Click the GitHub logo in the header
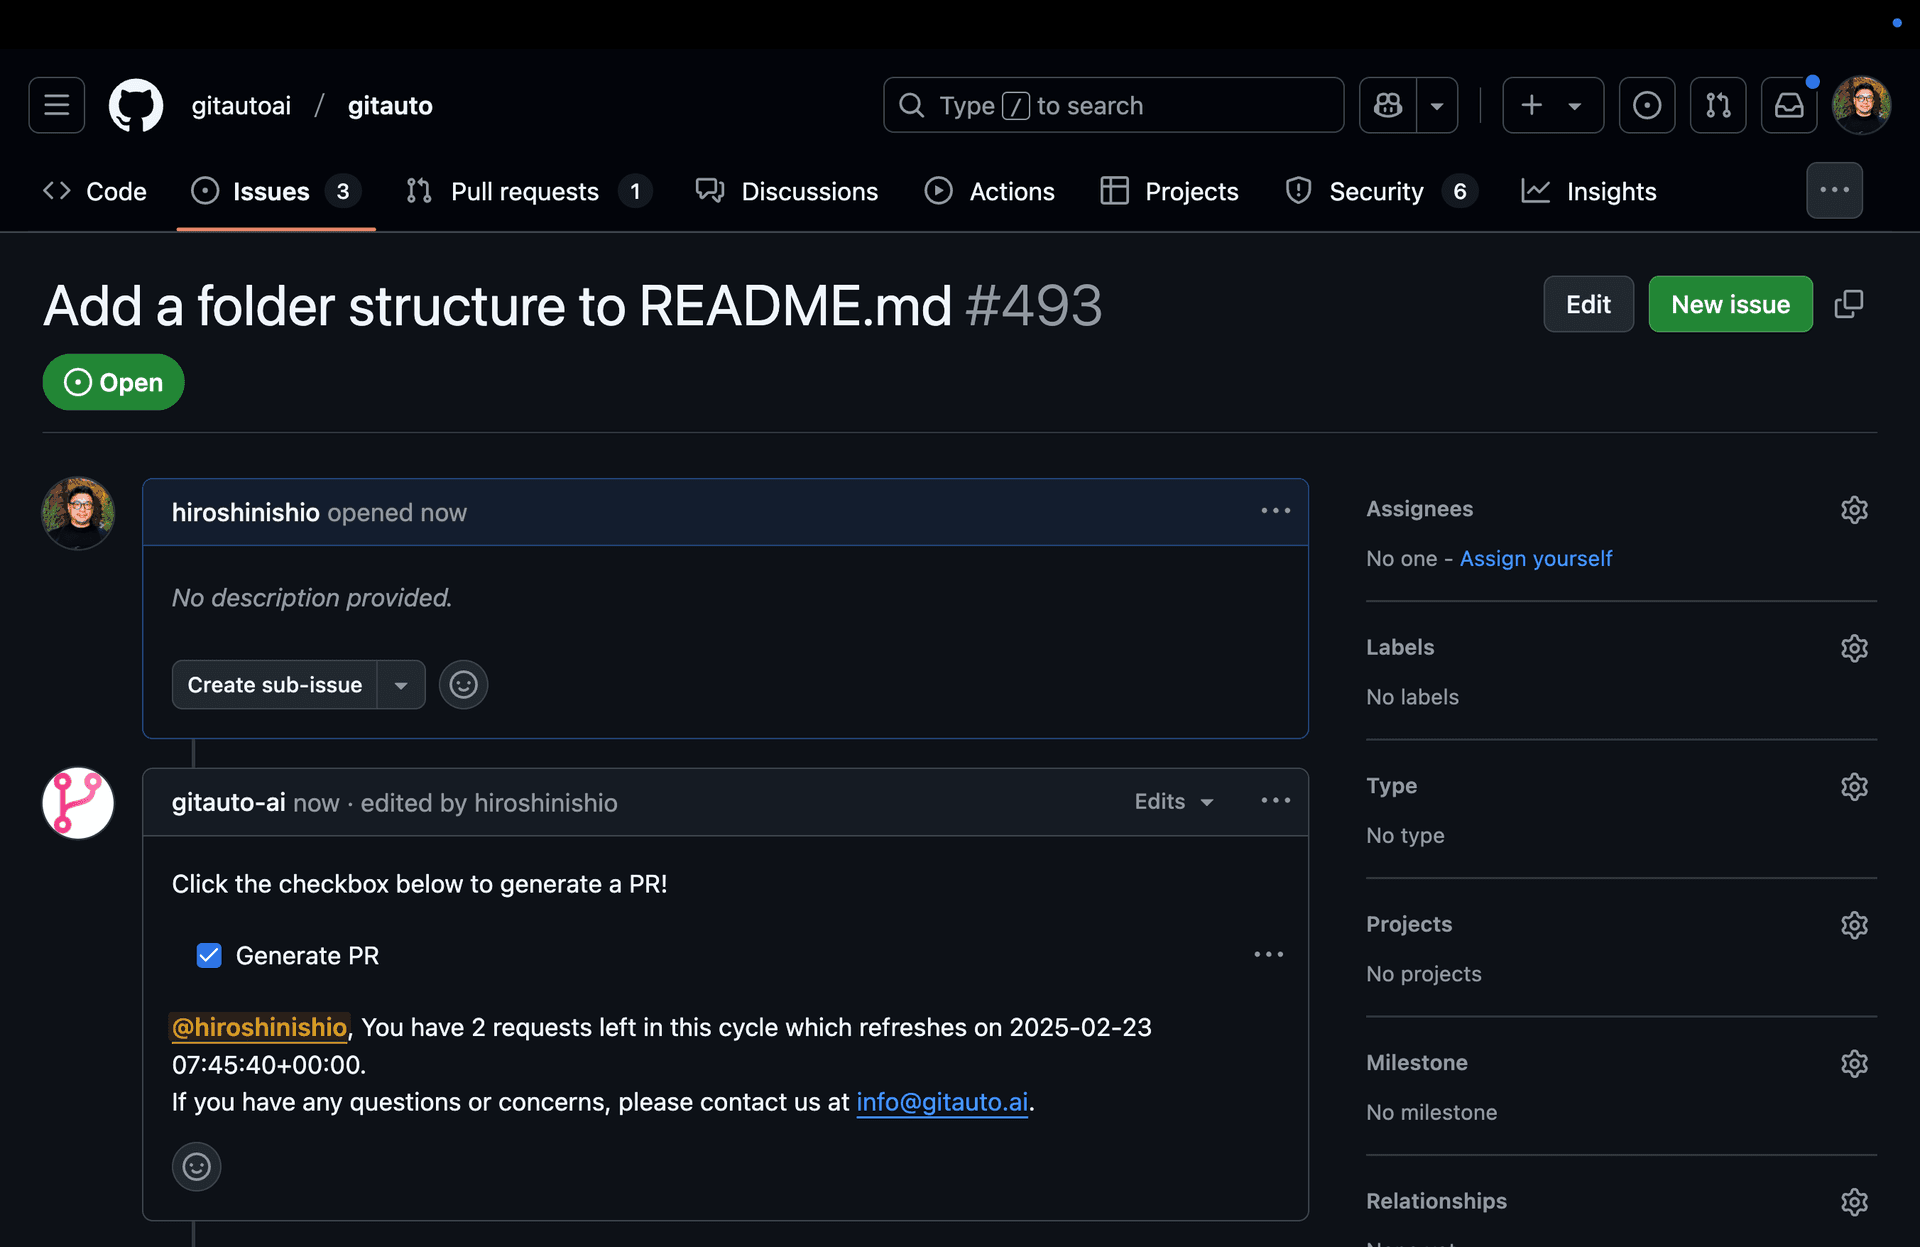Image resolution: width=1920 pixels, height=1247 pixels. pyautogui.click(x=135, y=105)
